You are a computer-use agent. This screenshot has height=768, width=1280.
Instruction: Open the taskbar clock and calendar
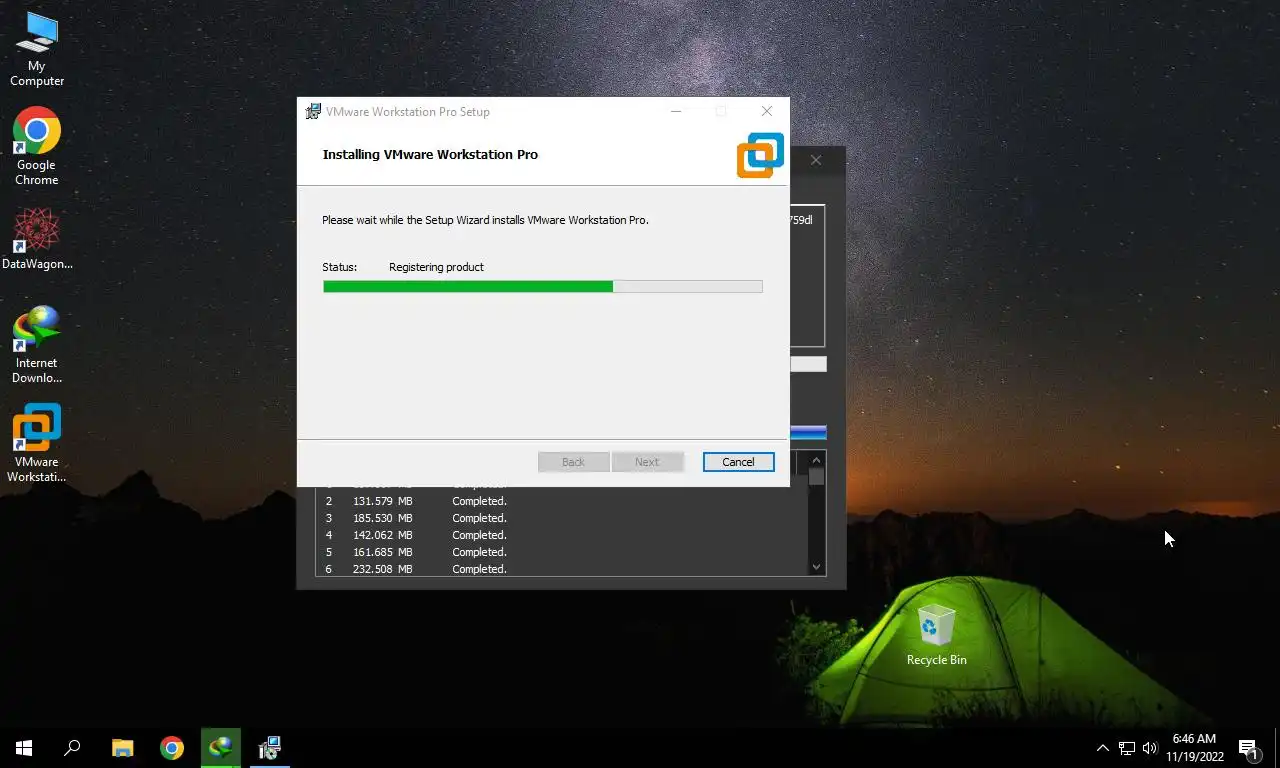[x=1194, y=748]
